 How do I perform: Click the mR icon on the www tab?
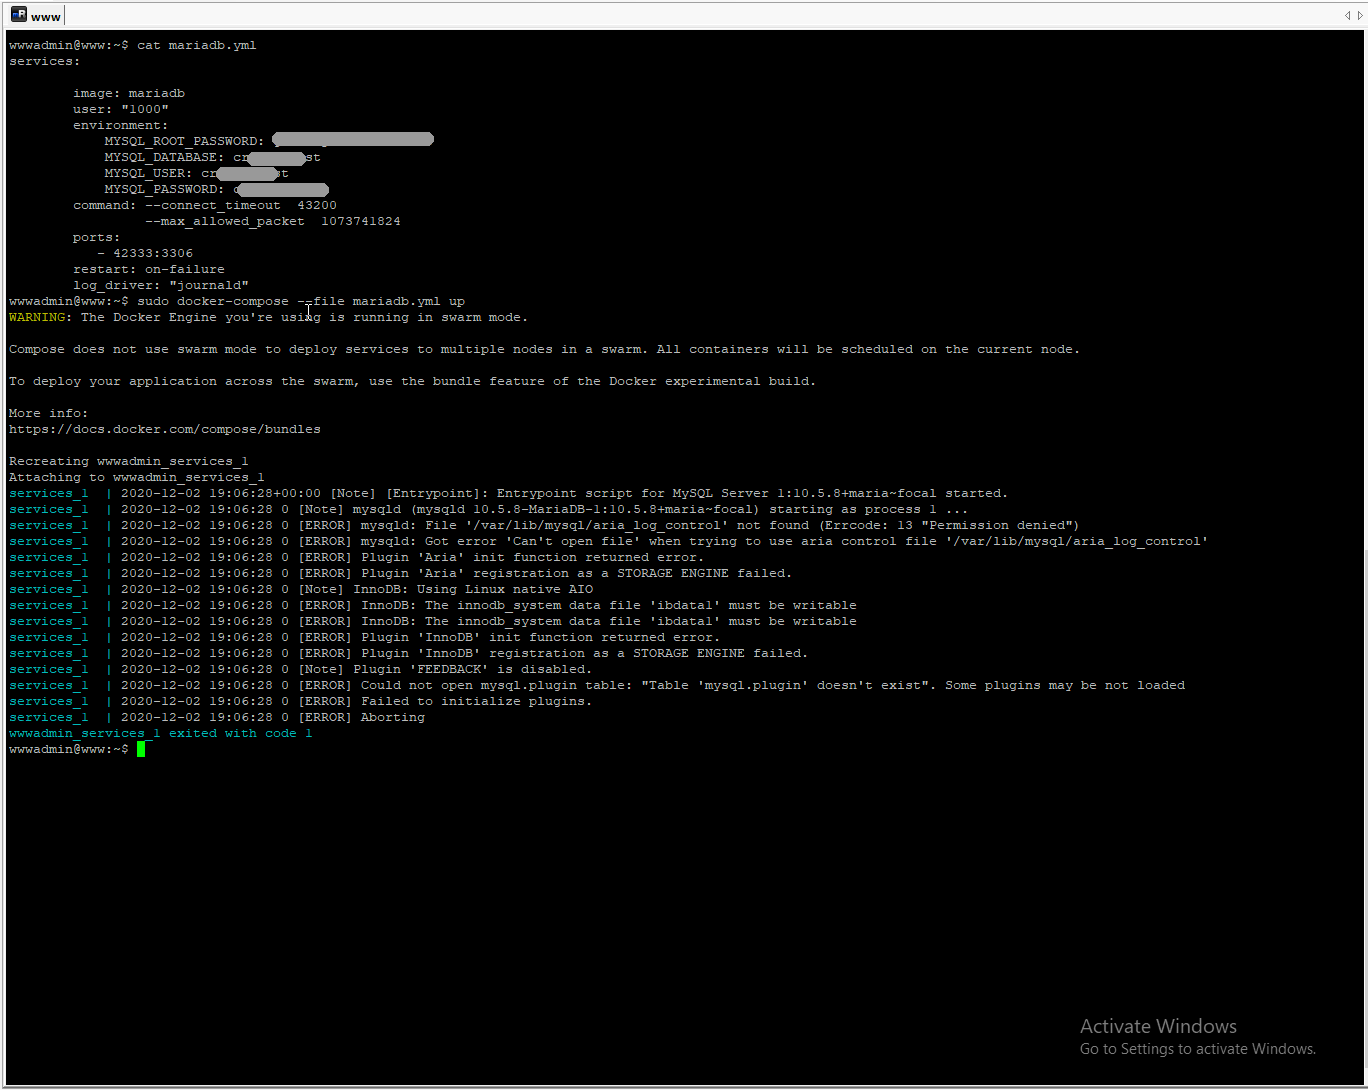[x=19, y=16]
